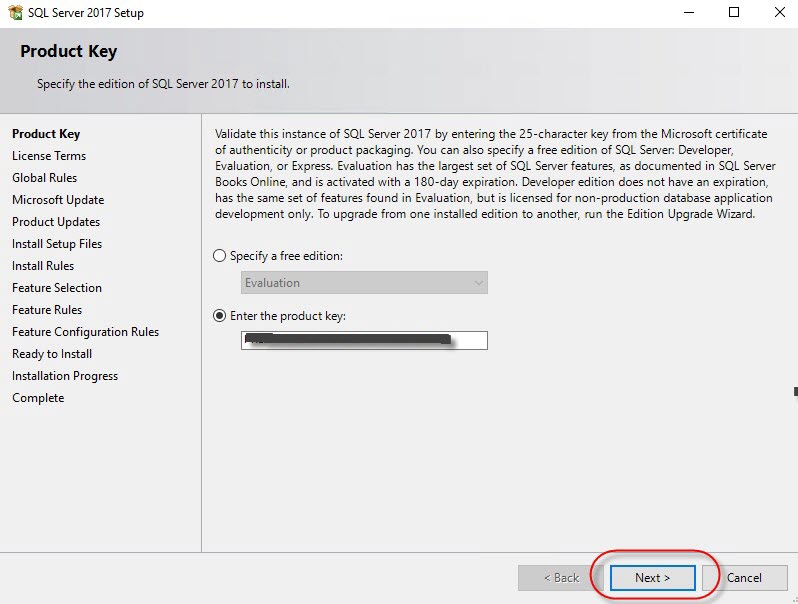Go to the License Terms step
Viewport: 798px width, 604px height.
[x=49, y=156]
